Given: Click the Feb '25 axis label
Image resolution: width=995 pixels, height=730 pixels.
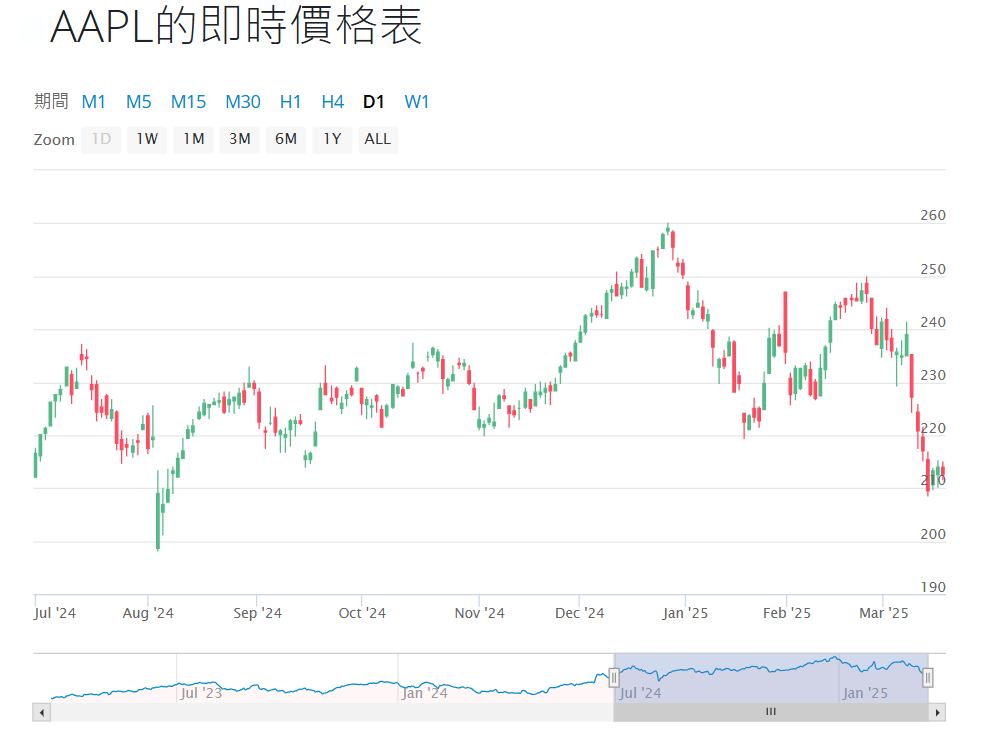Looking at the screenshot, I should point(786,613).
